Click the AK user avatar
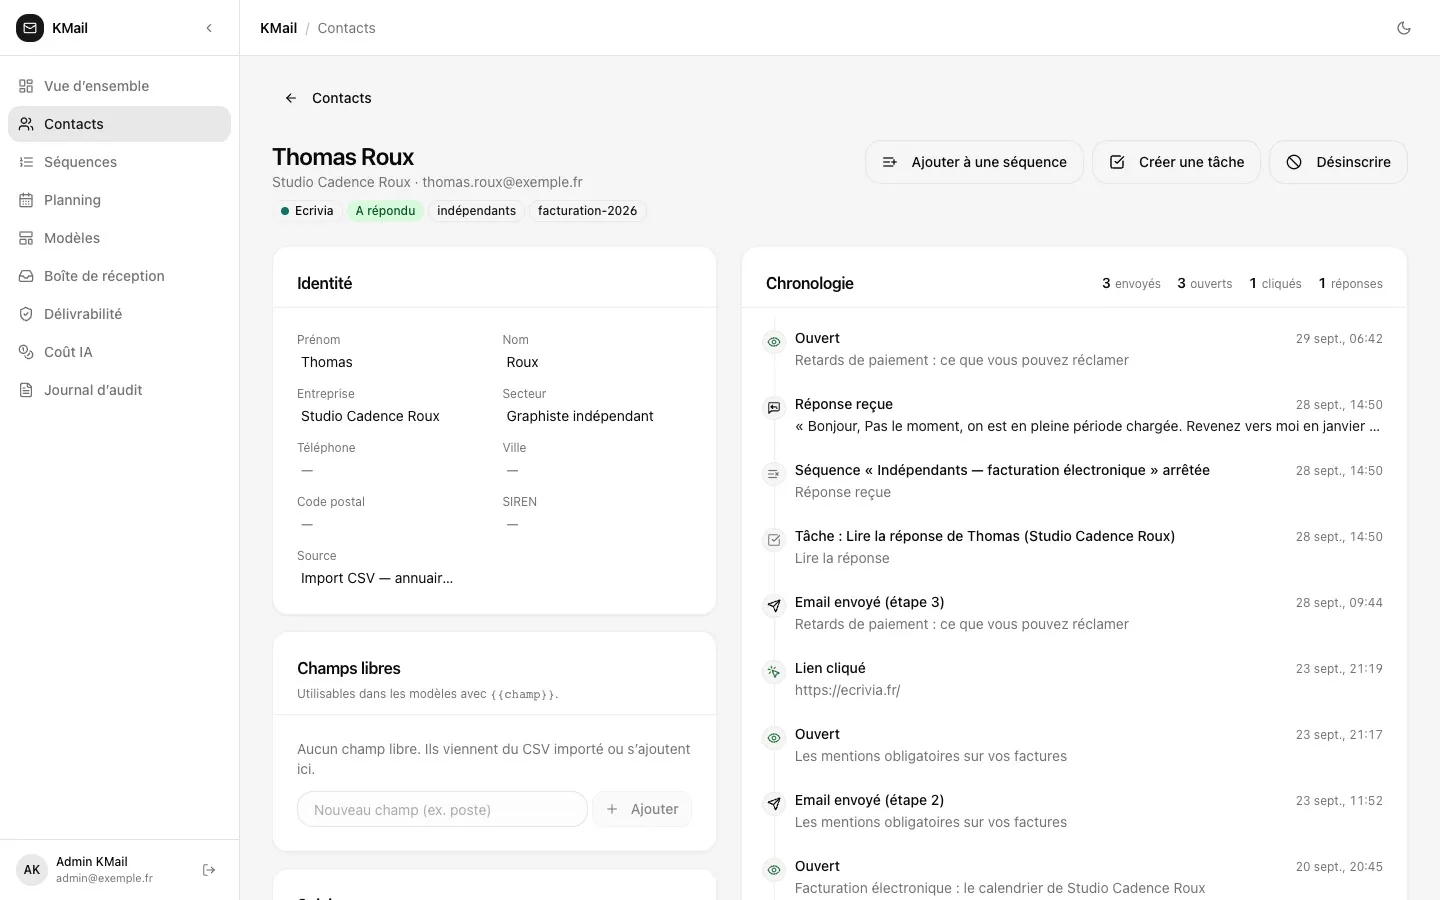Screen dimensions: 1440x900 (32, 870)
